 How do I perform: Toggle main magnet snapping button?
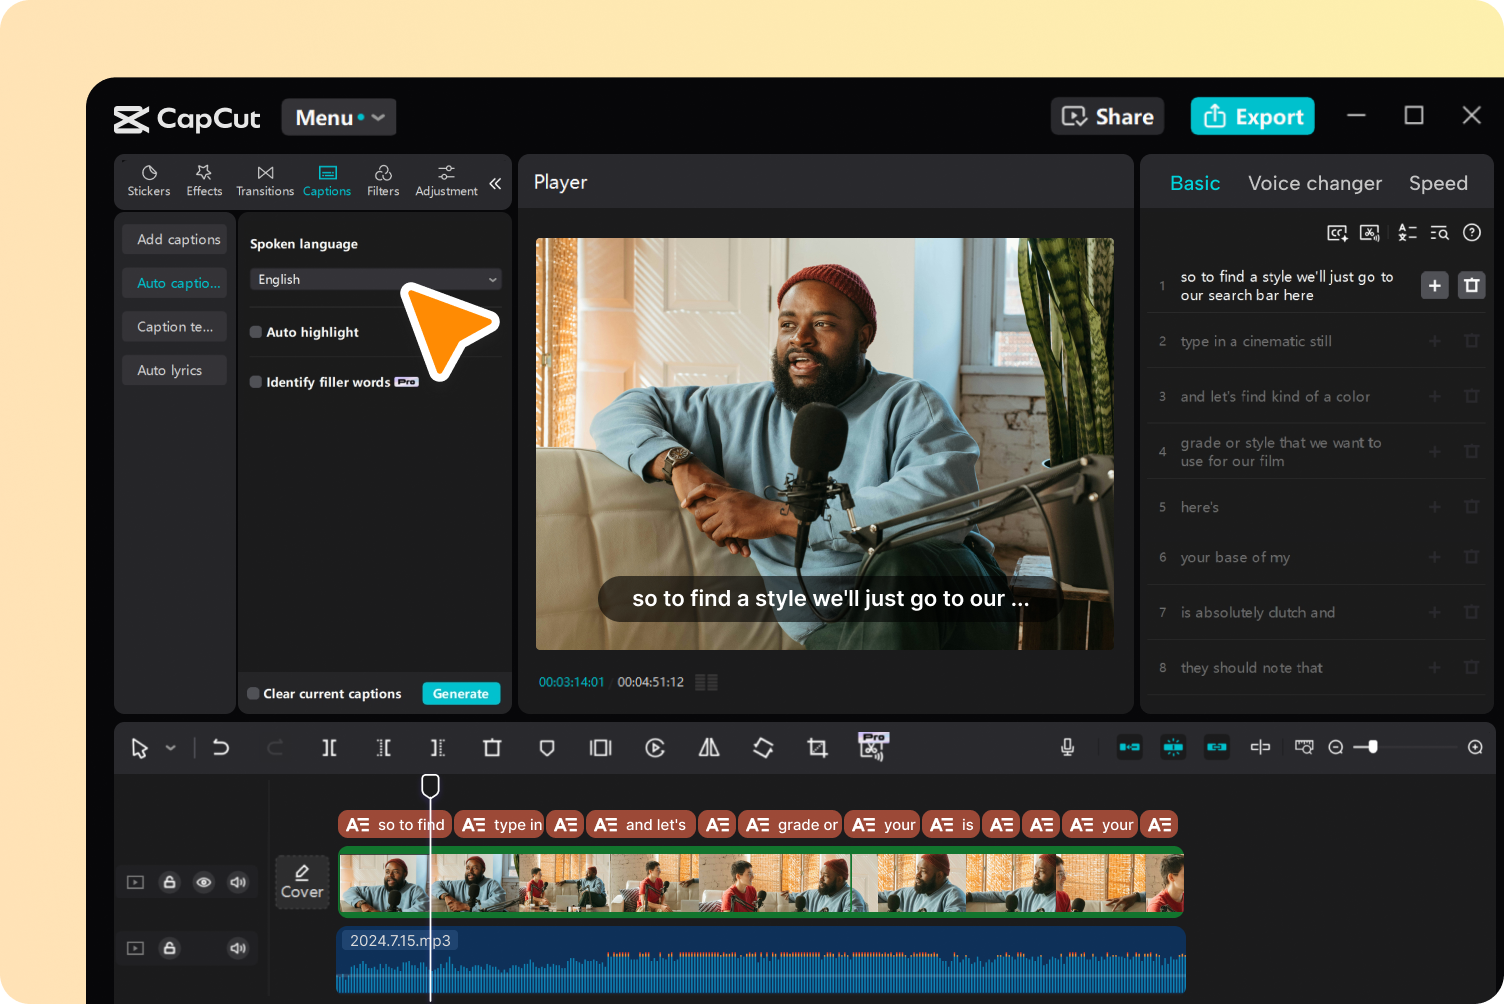point(1129,747)
